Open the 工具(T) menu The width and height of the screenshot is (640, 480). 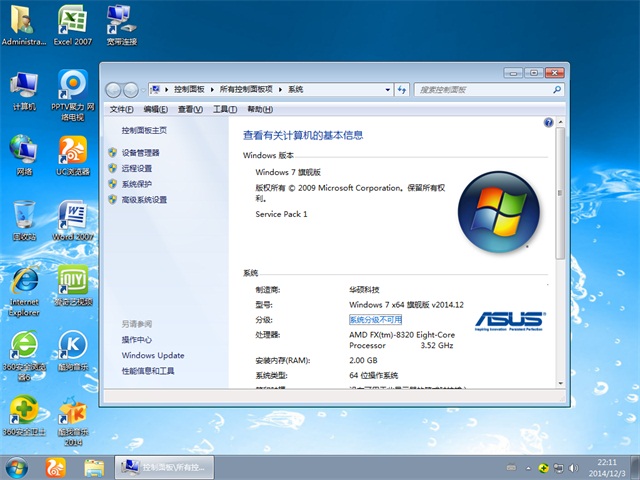click(224, 109)
